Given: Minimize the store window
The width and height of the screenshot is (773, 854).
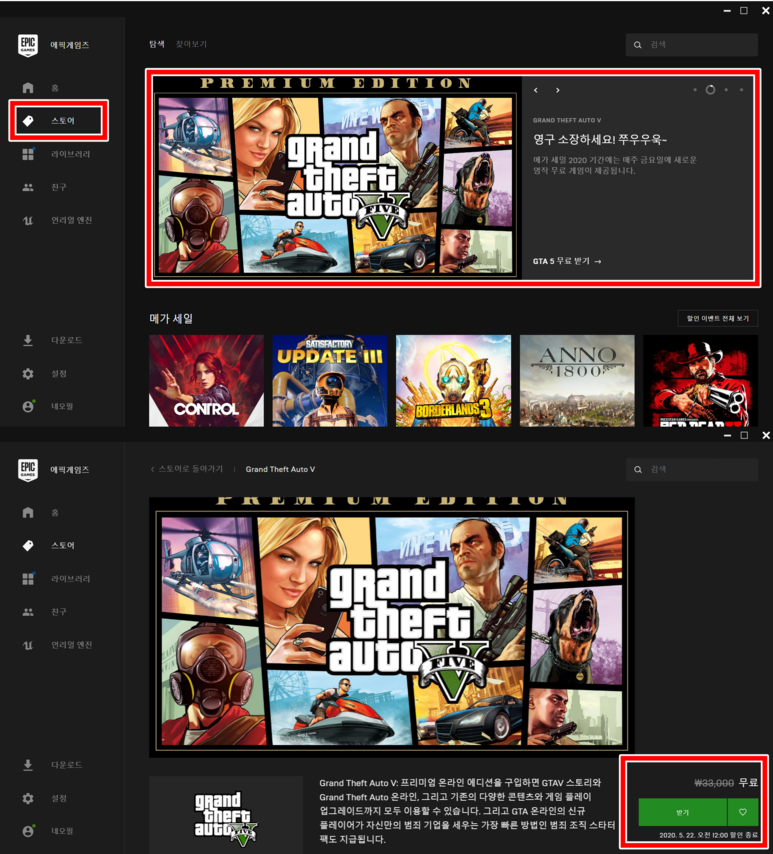Looking at the screenshot, I should (727, 11).
